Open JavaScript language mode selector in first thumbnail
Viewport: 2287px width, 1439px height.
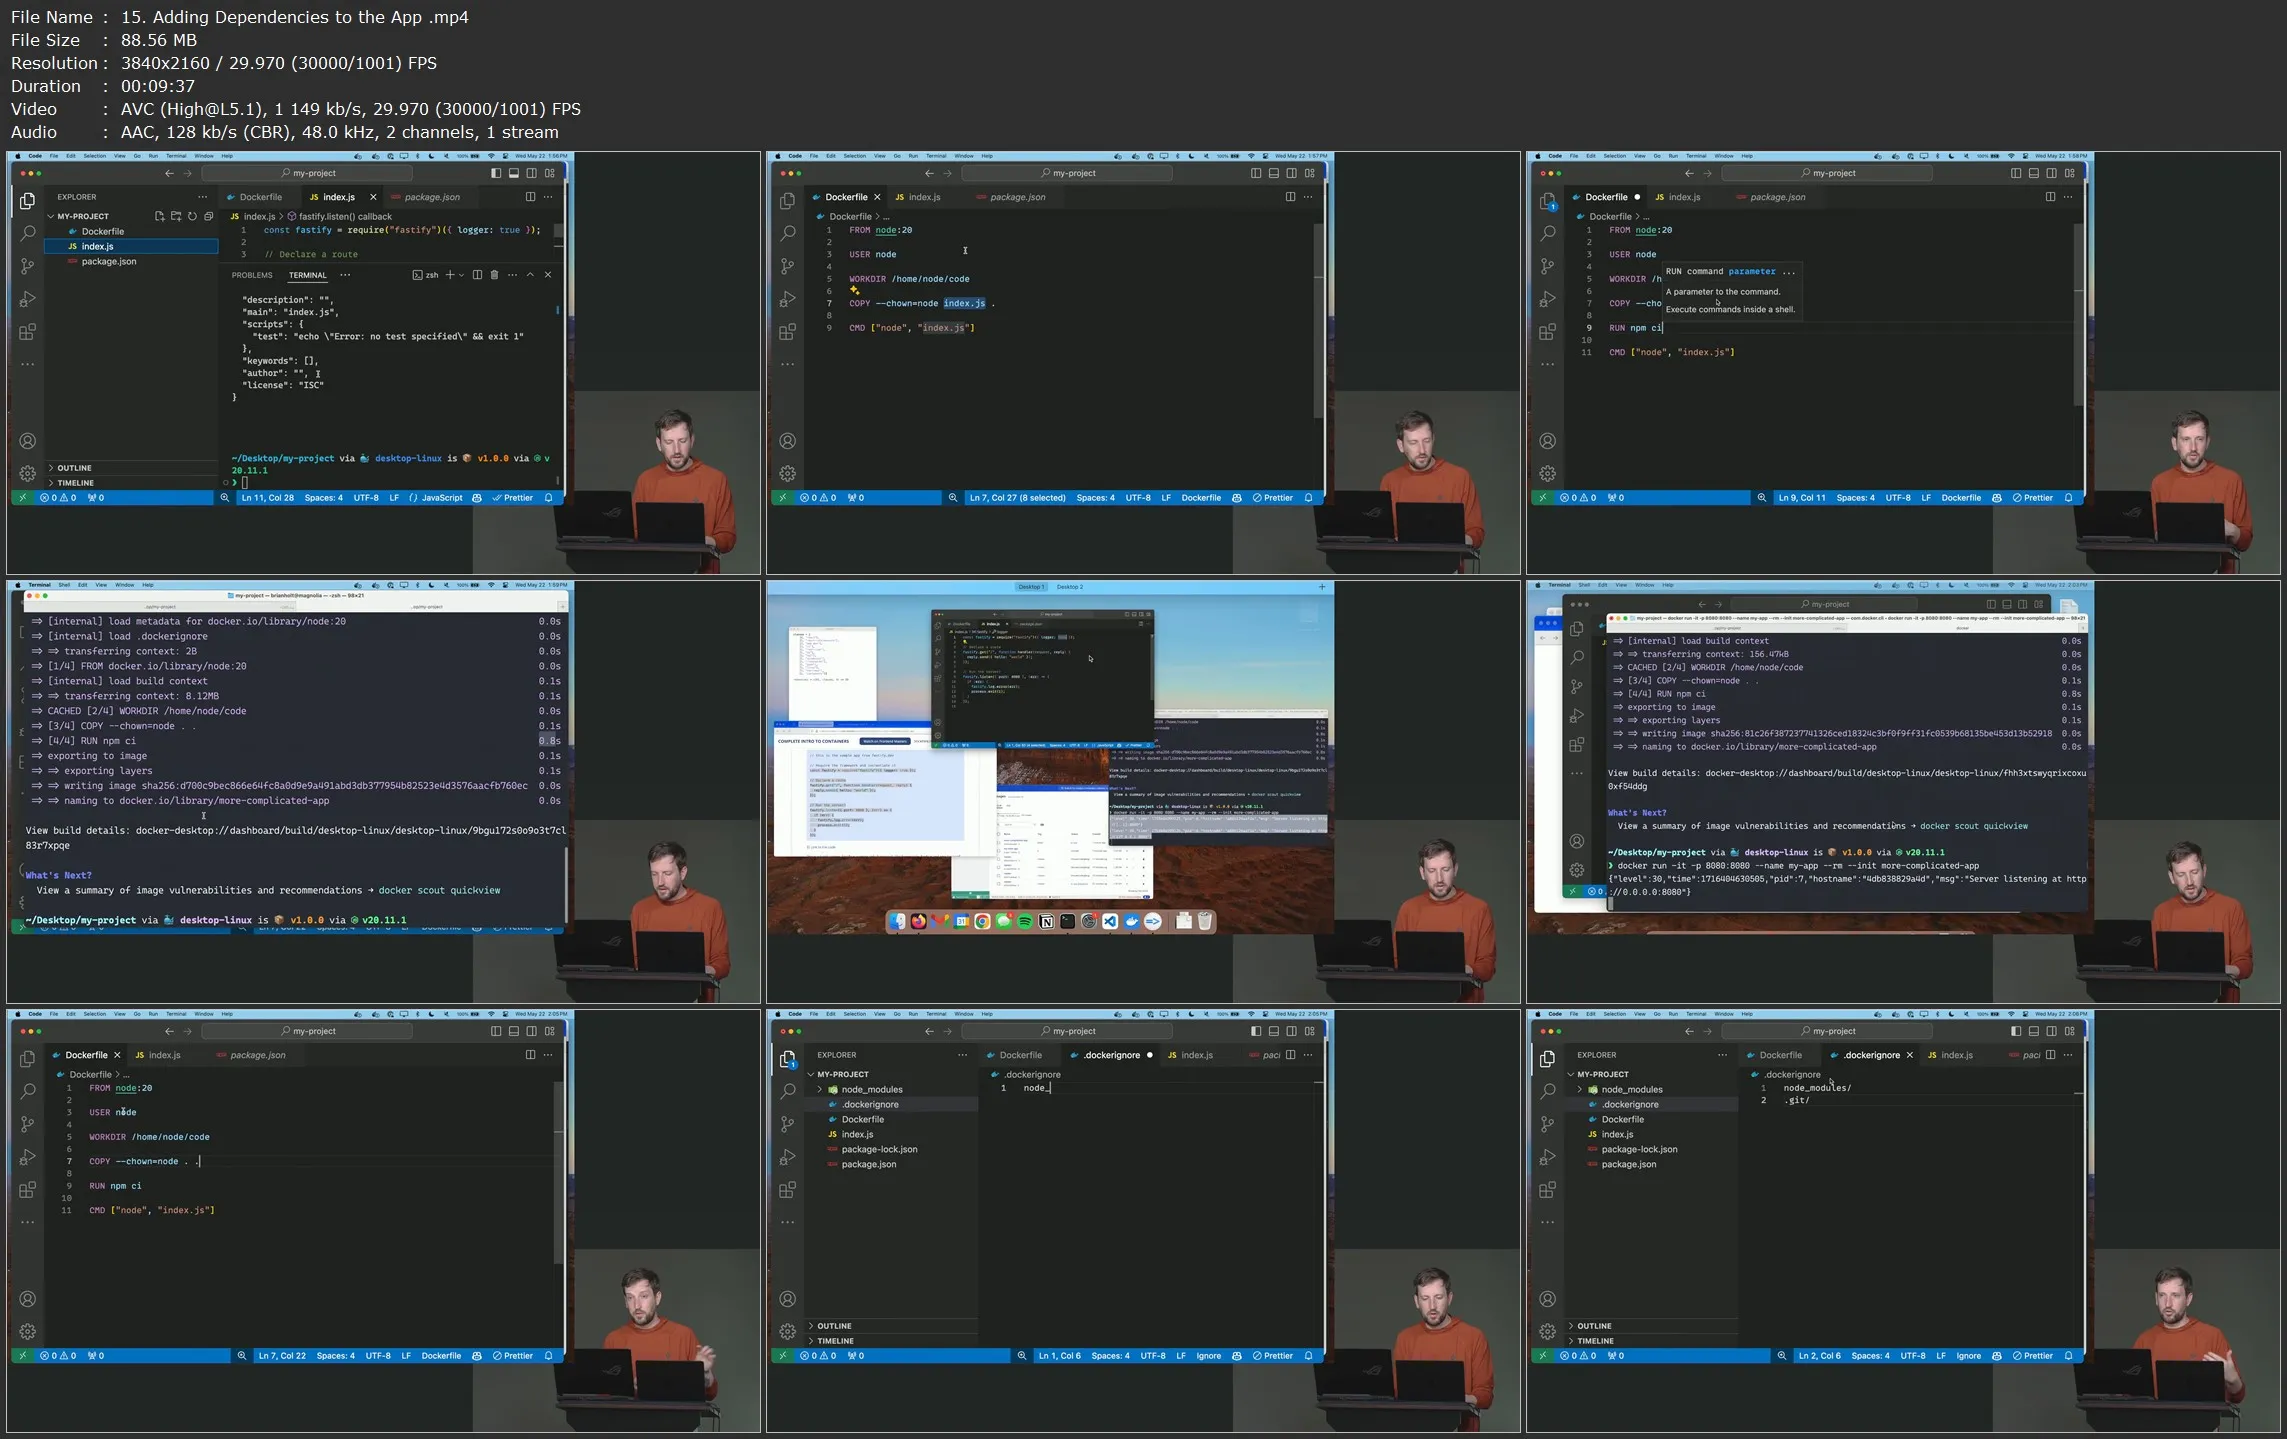click(x=442, y=498)
